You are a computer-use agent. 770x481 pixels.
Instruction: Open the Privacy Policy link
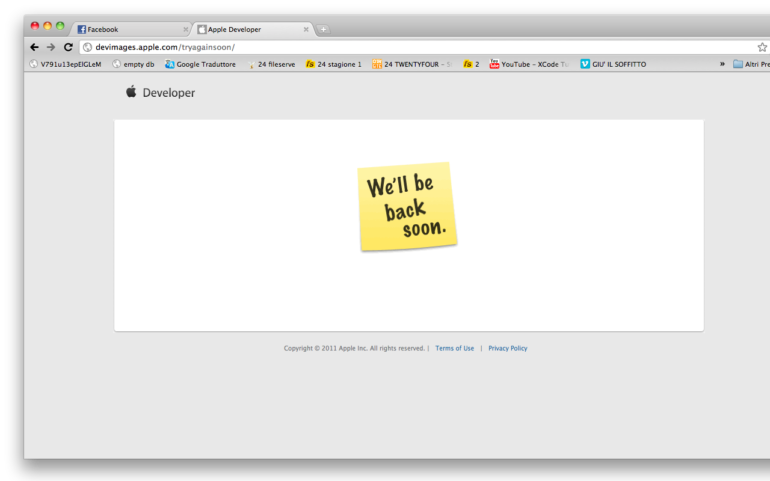click(508, 348)
